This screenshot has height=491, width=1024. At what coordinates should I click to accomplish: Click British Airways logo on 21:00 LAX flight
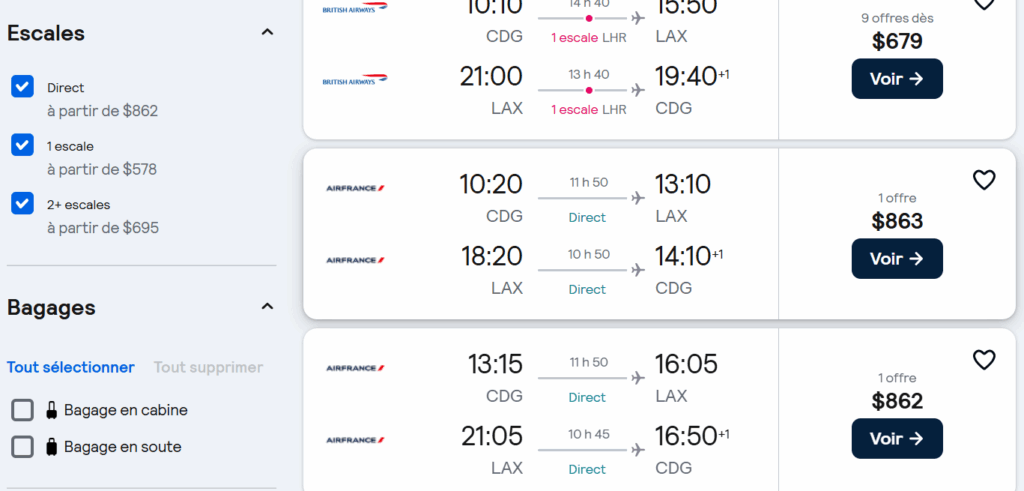pos(355,80)
